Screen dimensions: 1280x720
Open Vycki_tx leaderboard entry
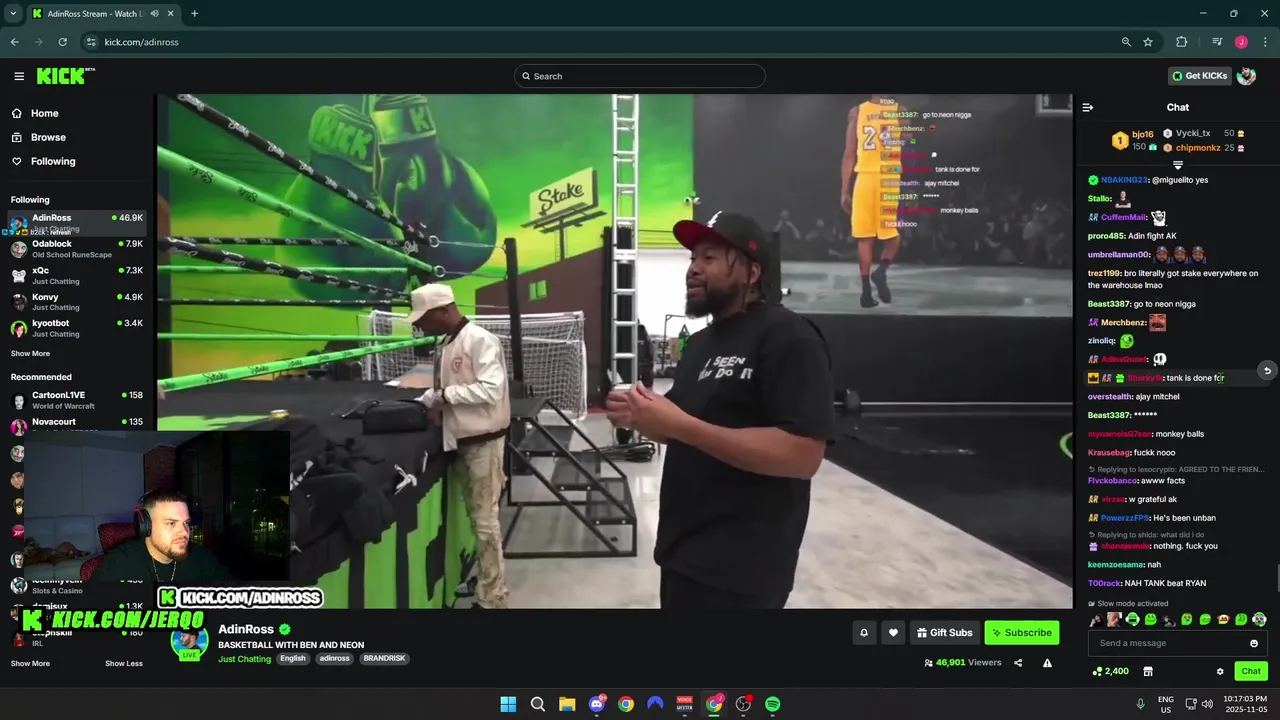[1203, 133]
